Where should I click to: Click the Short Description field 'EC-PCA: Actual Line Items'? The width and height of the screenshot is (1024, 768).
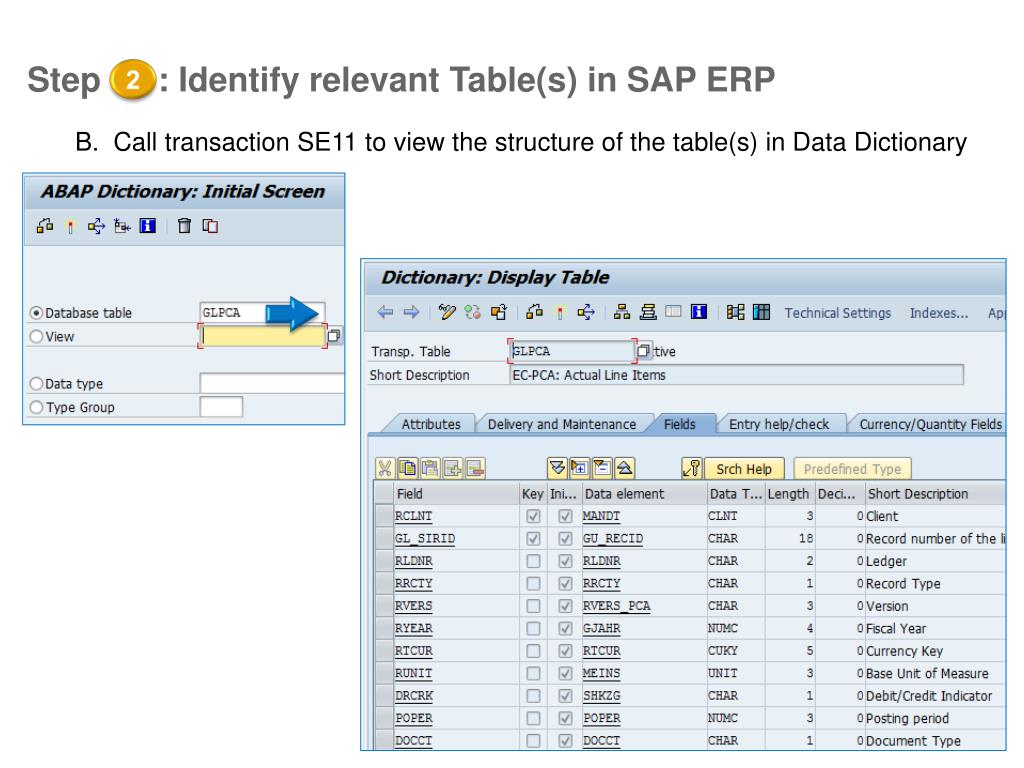click(737, 375)
